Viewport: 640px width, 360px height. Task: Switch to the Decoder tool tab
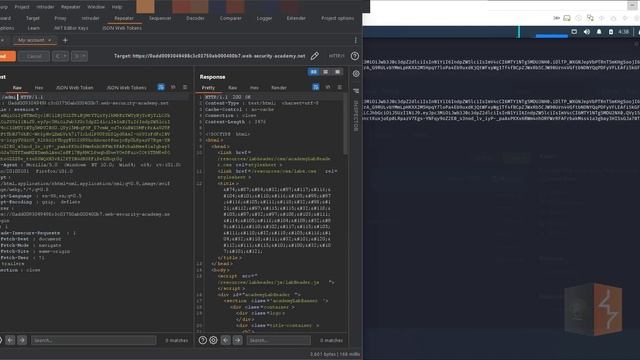point(195,18)
